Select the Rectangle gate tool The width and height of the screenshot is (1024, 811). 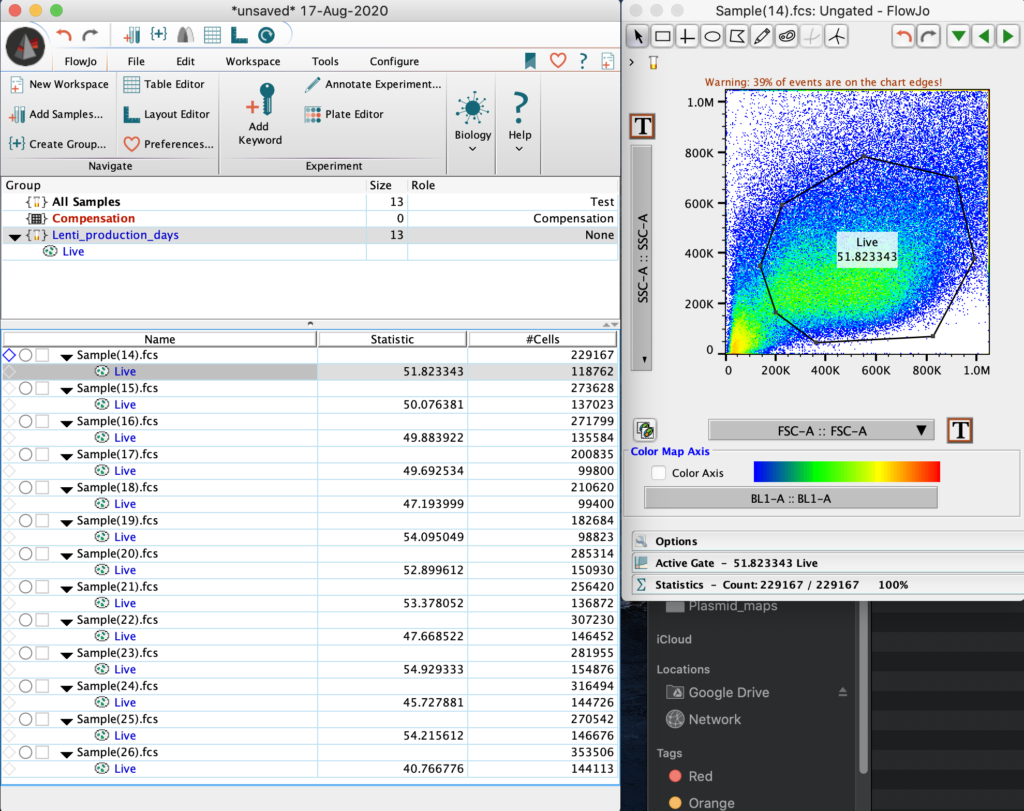[663, 36]
